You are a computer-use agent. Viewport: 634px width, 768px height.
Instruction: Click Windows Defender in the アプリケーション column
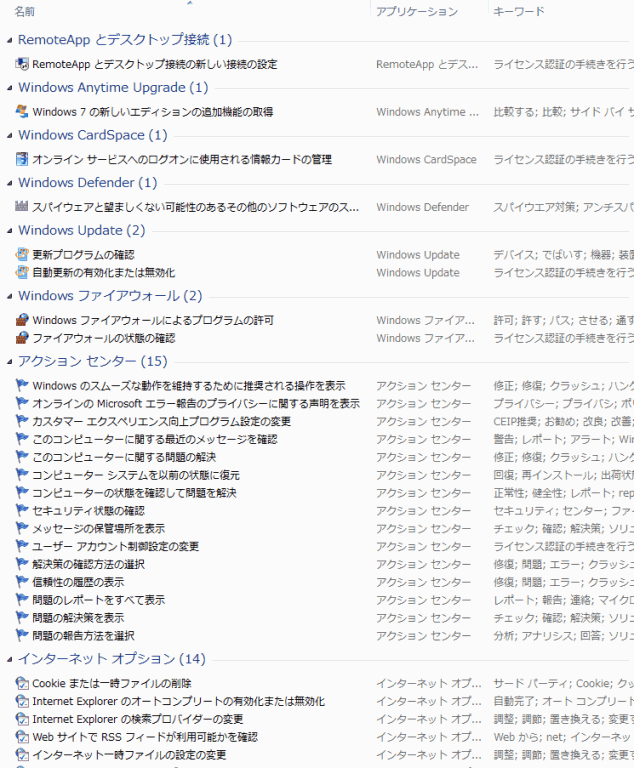pos(422,207)
